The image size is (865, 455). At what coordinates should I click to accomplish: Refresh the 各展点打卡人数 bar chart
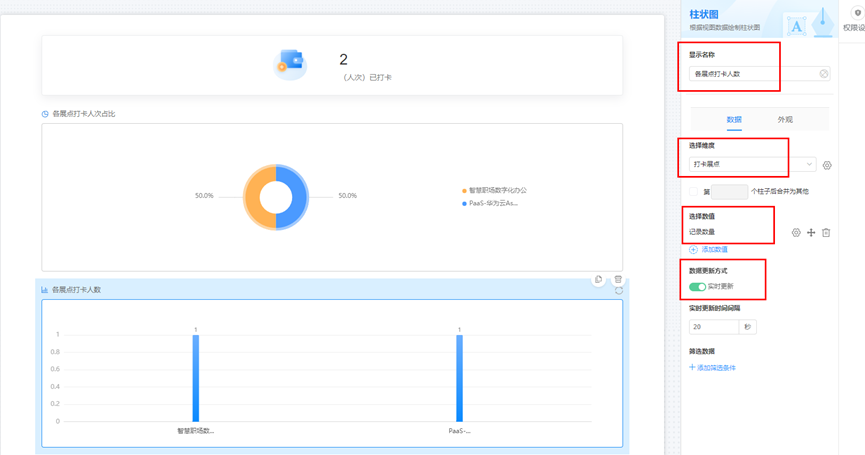[619, 291]
